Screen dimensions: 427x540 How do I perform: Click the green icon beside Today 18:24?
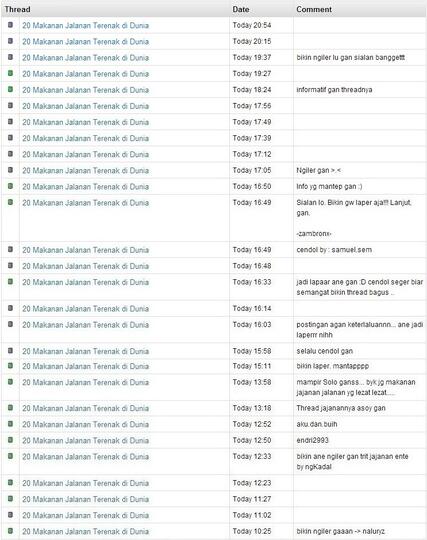(10, 90)
